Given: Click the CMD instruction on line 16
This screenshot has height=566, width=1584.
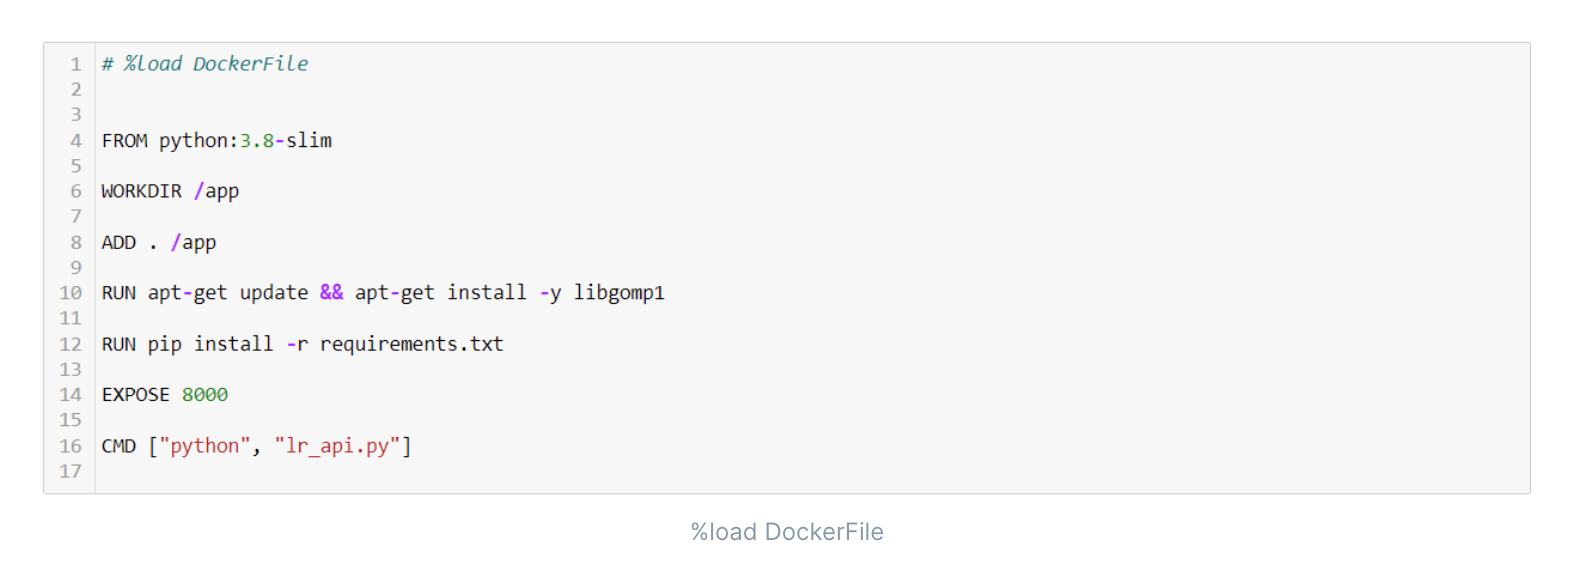Looking at the screenshot, I should coord(118,446).
